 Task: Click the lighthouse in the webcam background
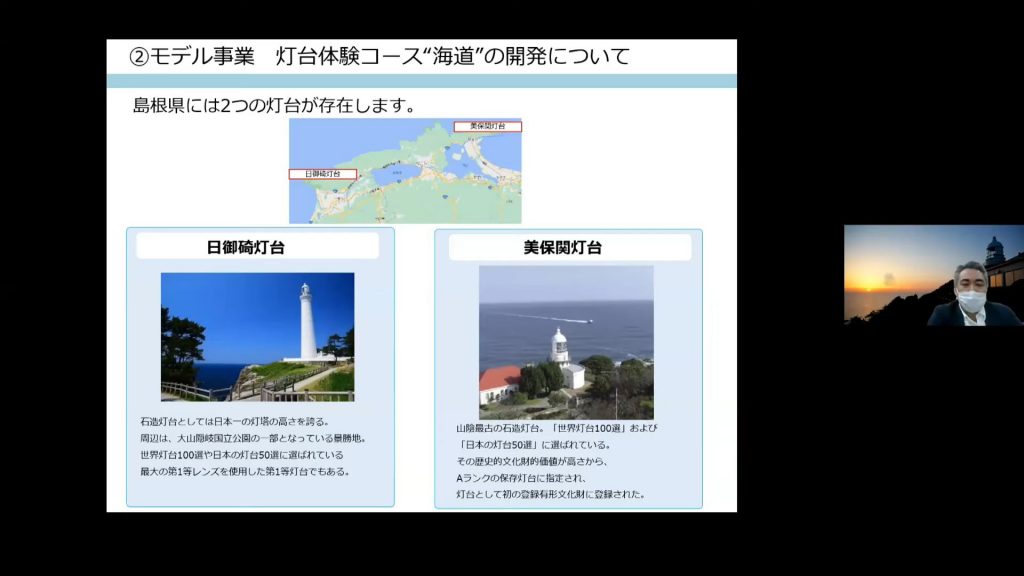coord(994,252)
